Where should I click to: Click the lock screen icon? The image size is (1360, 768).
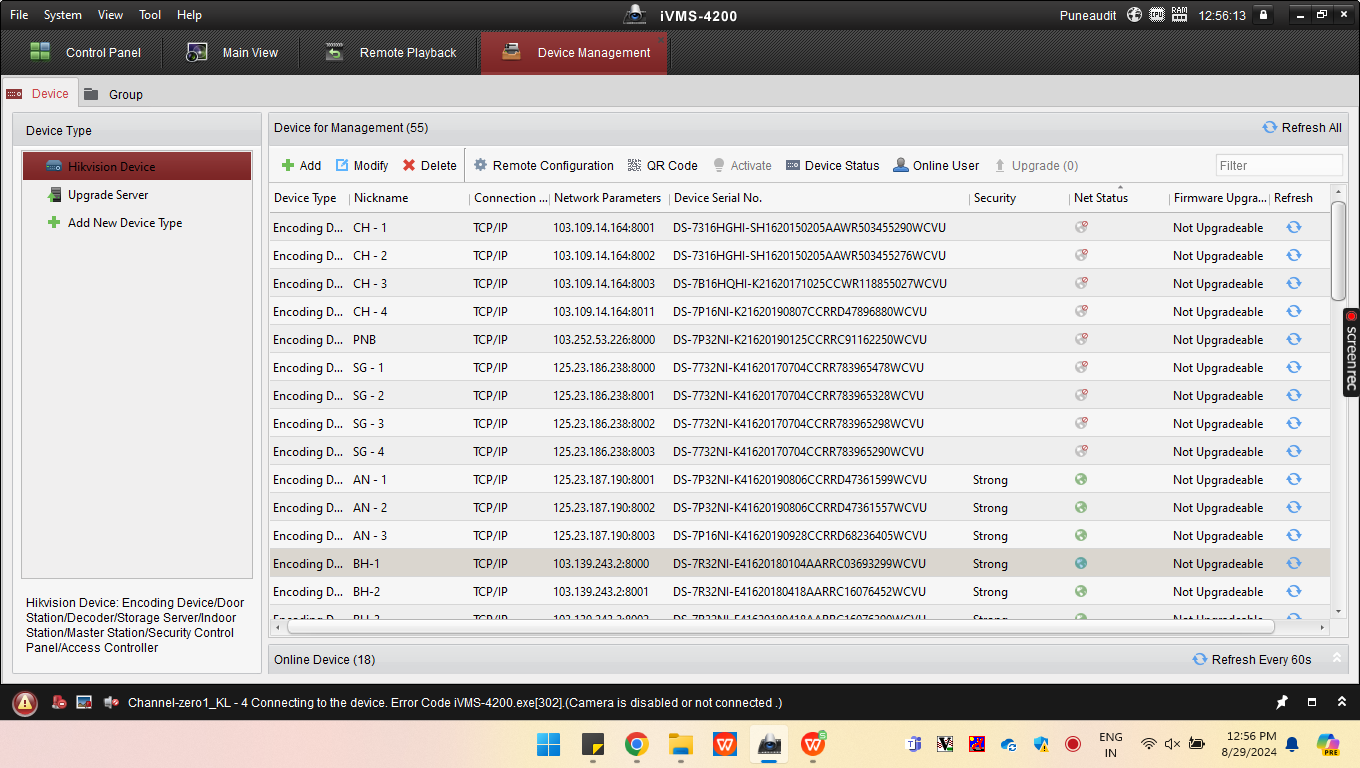[x=1263, y=15]
